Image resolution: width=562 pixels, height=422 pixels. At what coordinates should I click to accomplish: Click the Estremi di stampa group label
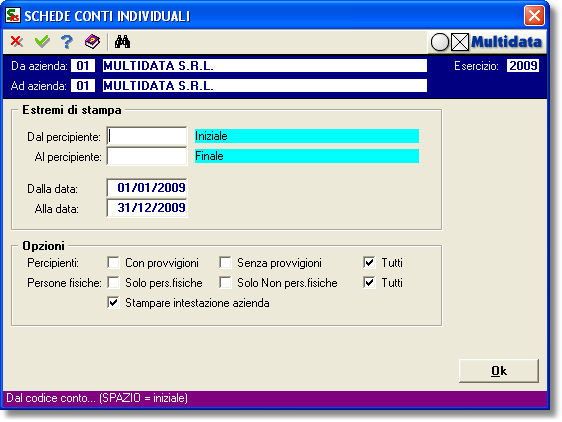point(72,110)
